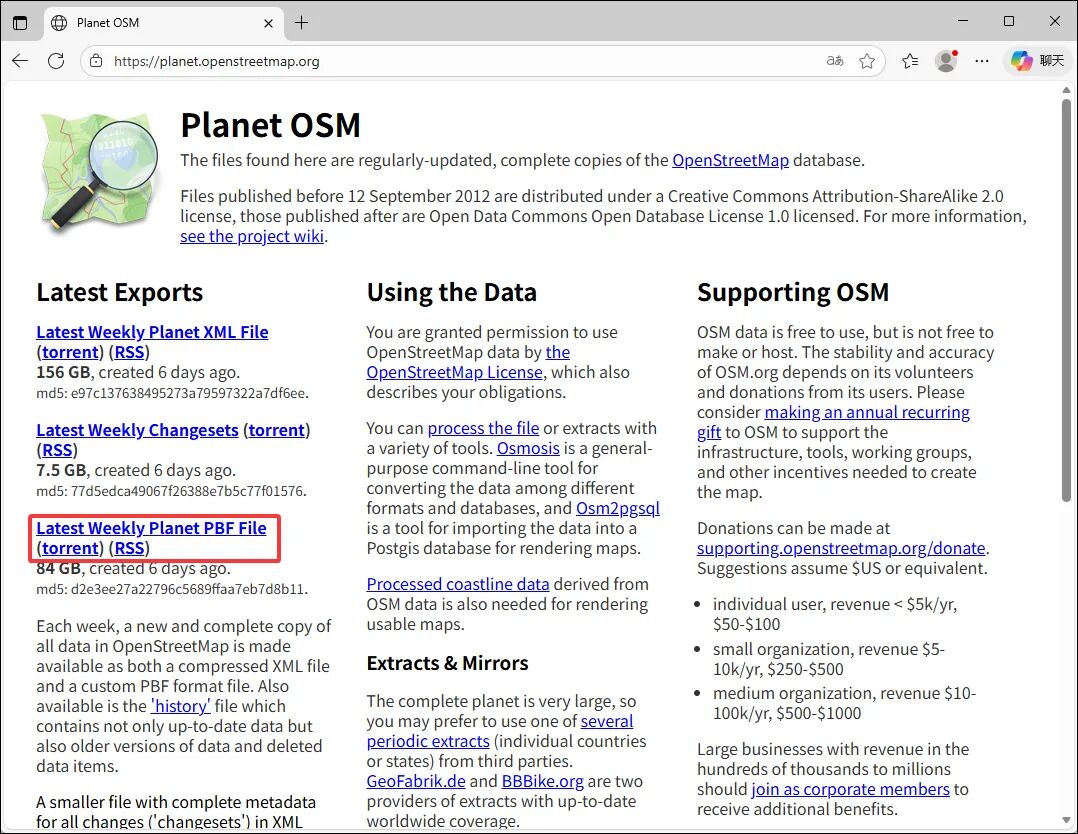Open the browser profile avatar
1078x834 pixels.
[x=946, y=61]
